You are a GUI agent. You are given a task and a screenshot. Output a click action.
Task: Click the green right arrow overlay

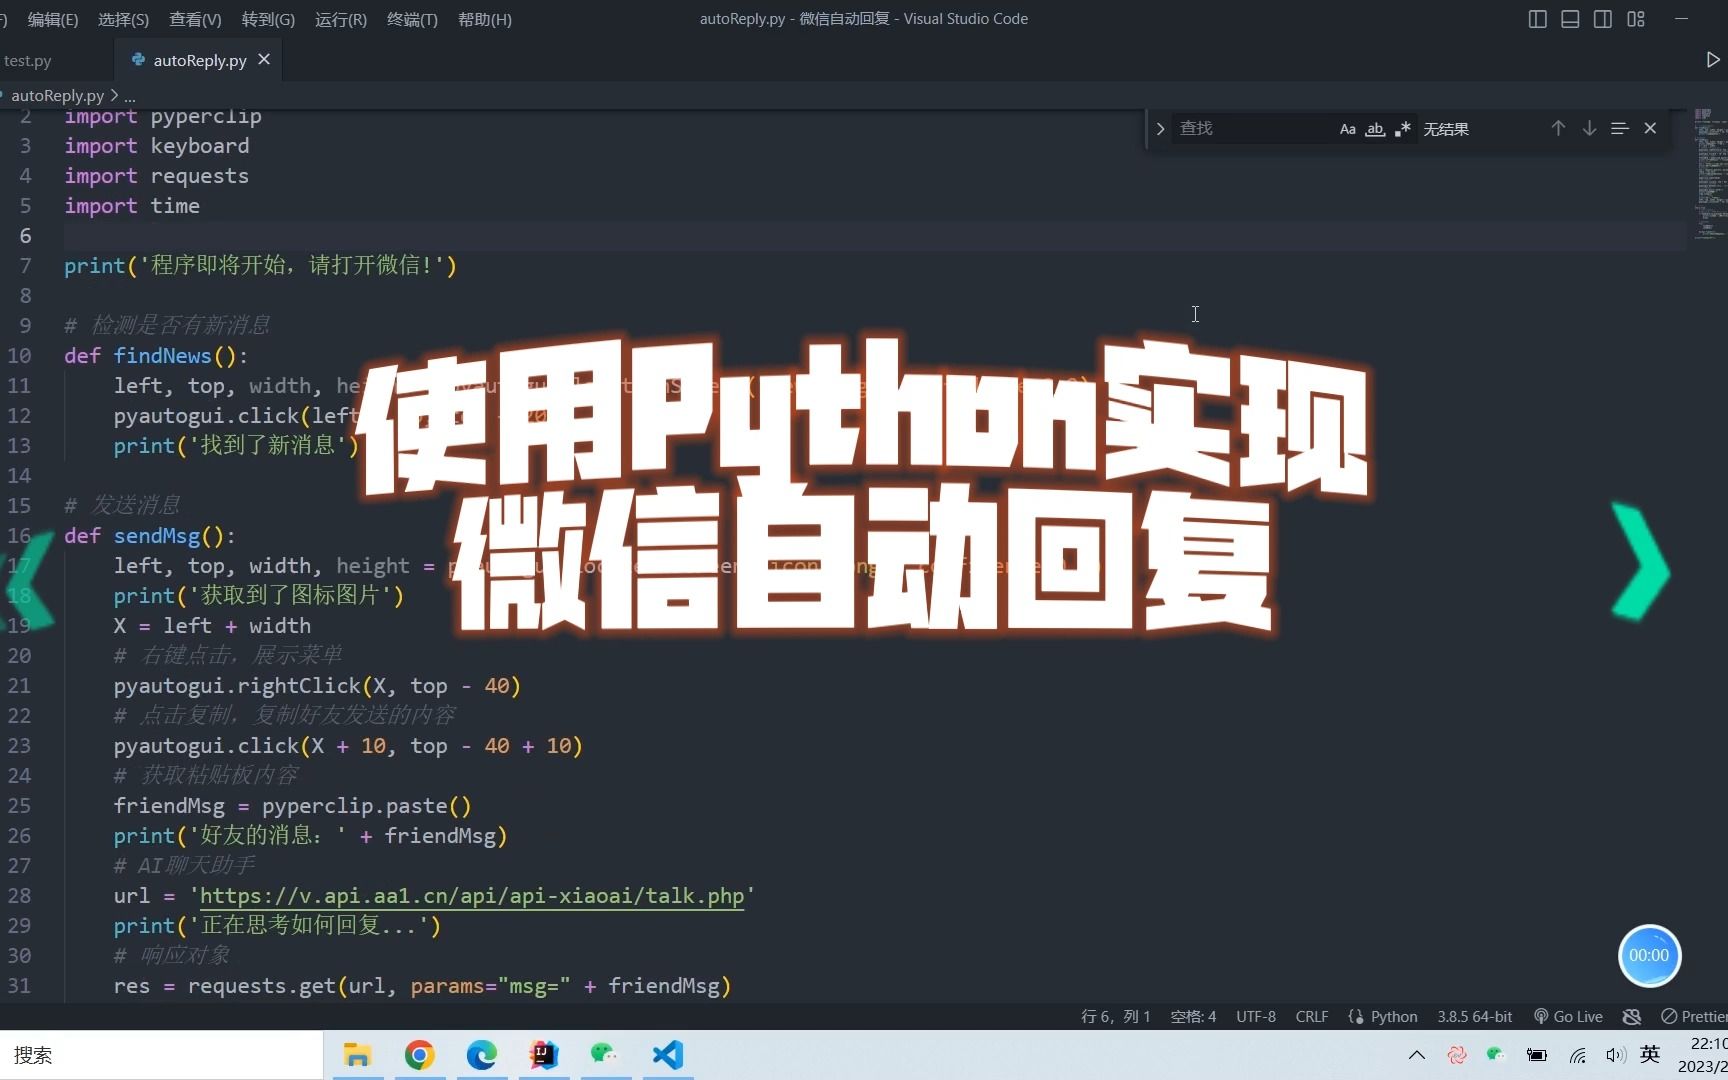(1640, 562)
